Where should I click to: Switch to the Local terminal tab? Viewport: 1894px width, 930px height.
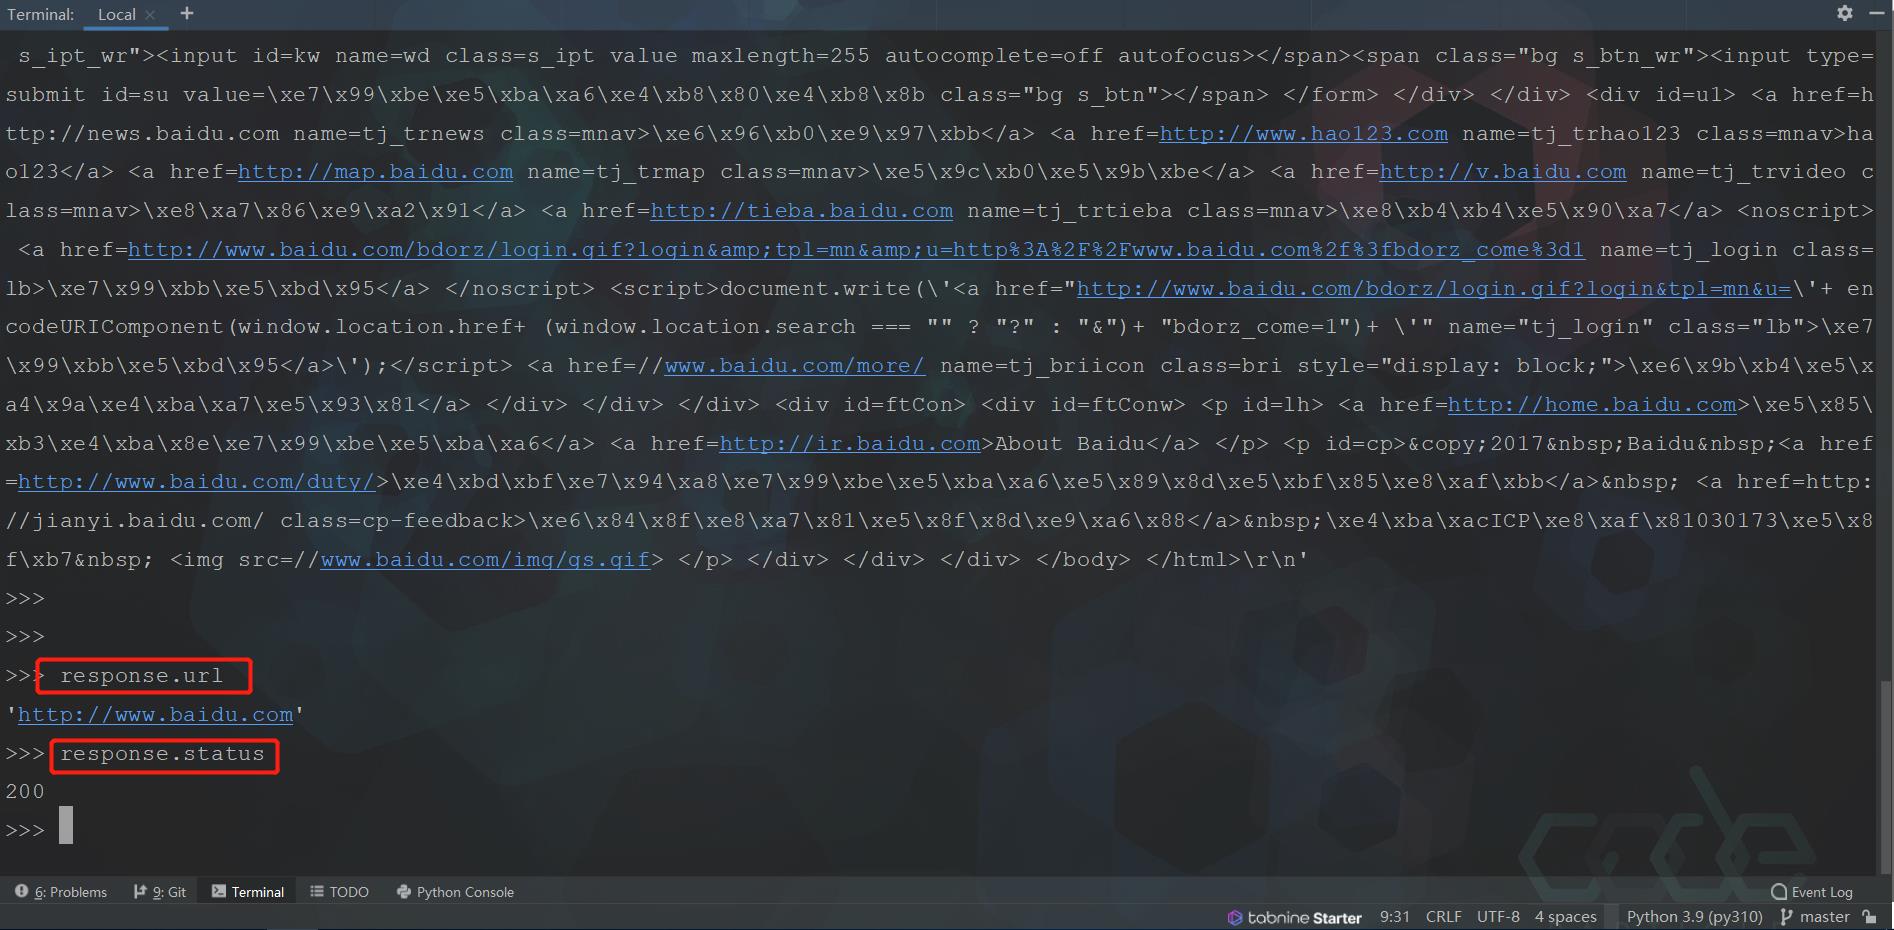[116, 14]
